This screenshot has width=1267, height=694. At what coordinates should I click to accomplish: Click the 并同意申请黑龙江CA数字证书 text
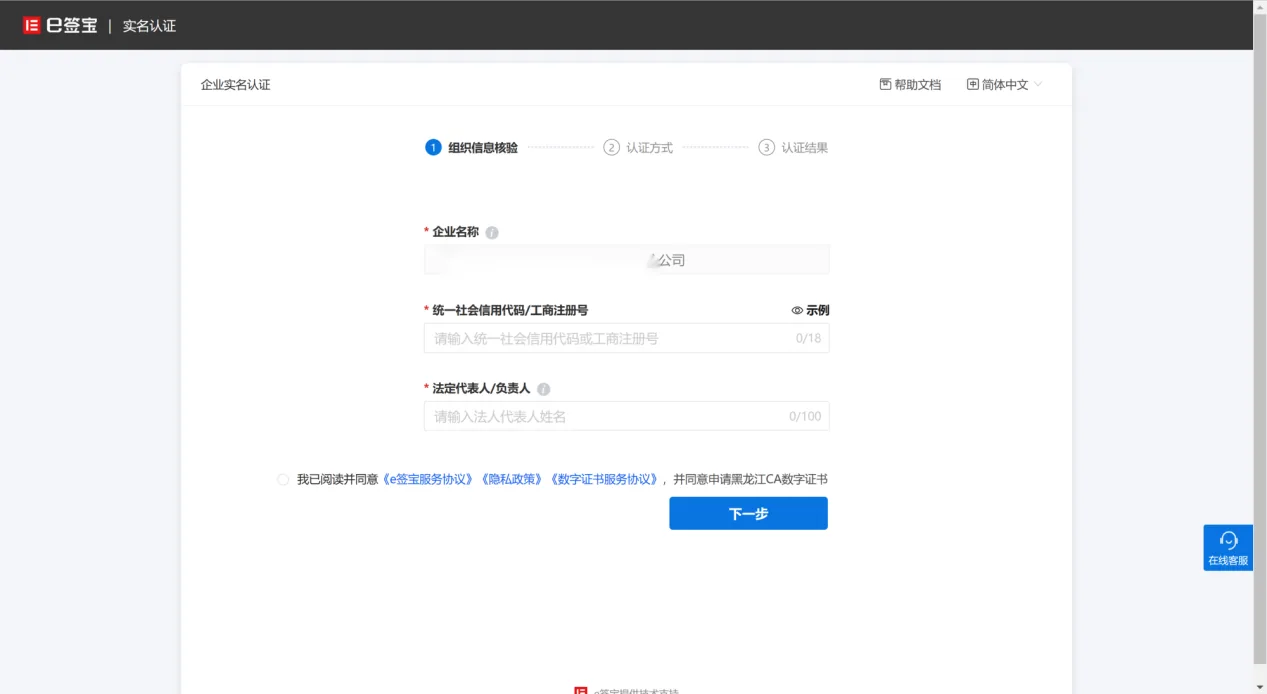click(750, 480)
